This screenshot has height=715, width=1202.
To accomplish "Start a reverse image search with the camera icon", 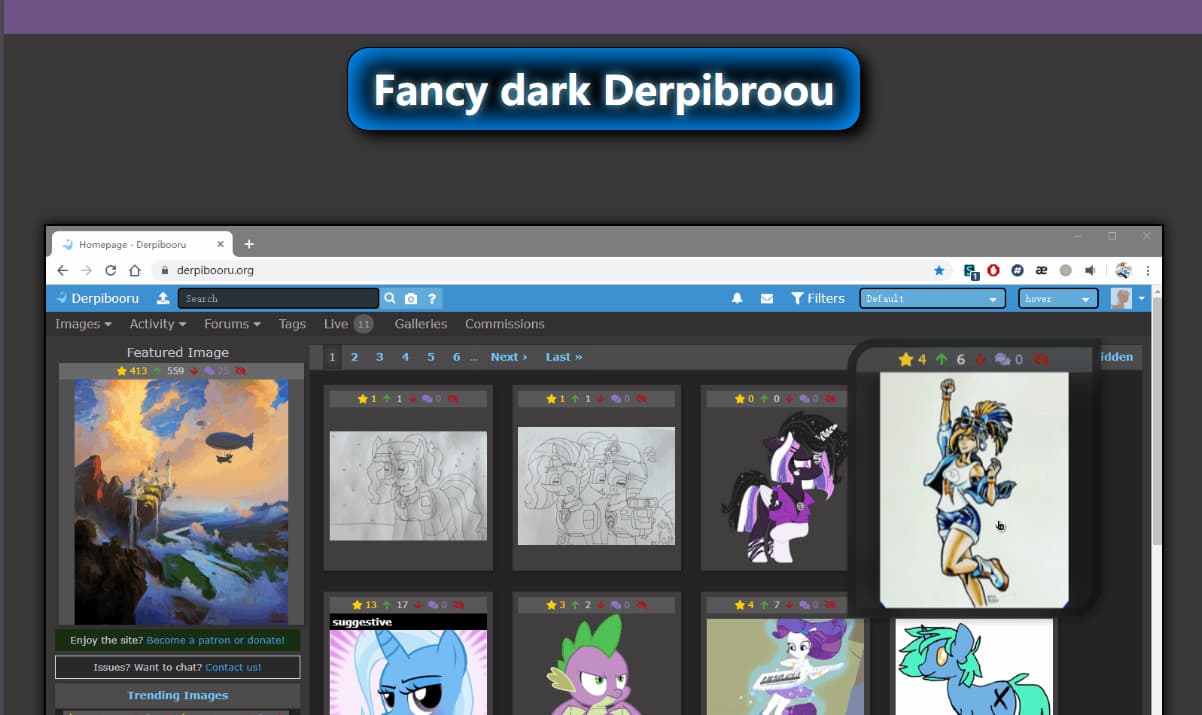I will coord(411,298).
